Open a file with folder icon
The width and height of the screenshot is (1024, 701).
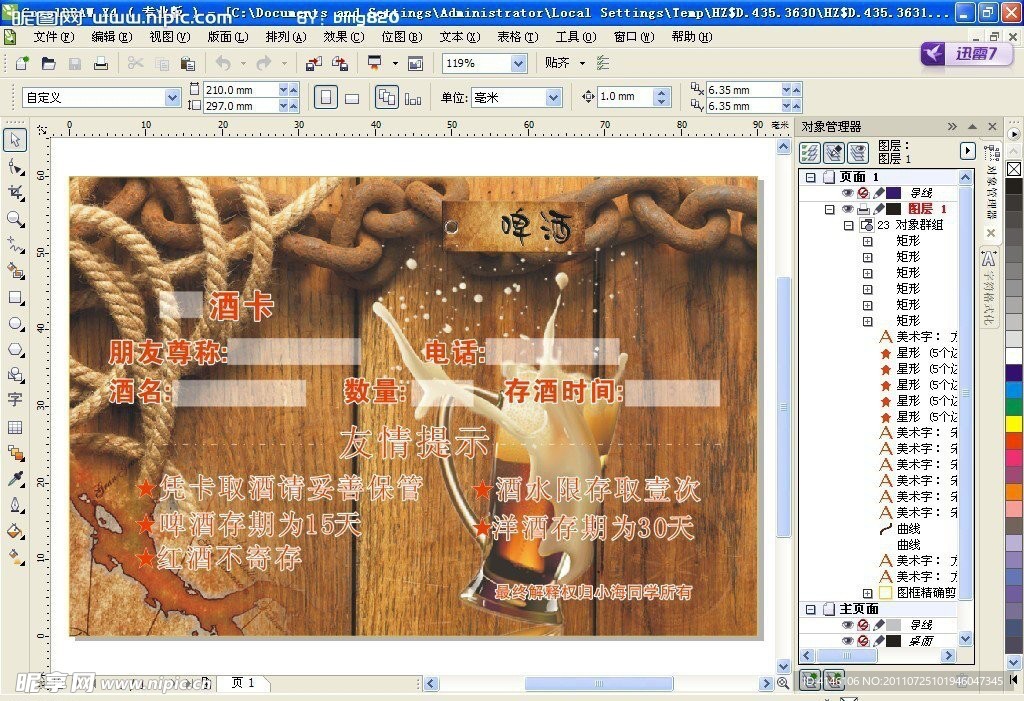pyautogui.click(x=48, y=63)
